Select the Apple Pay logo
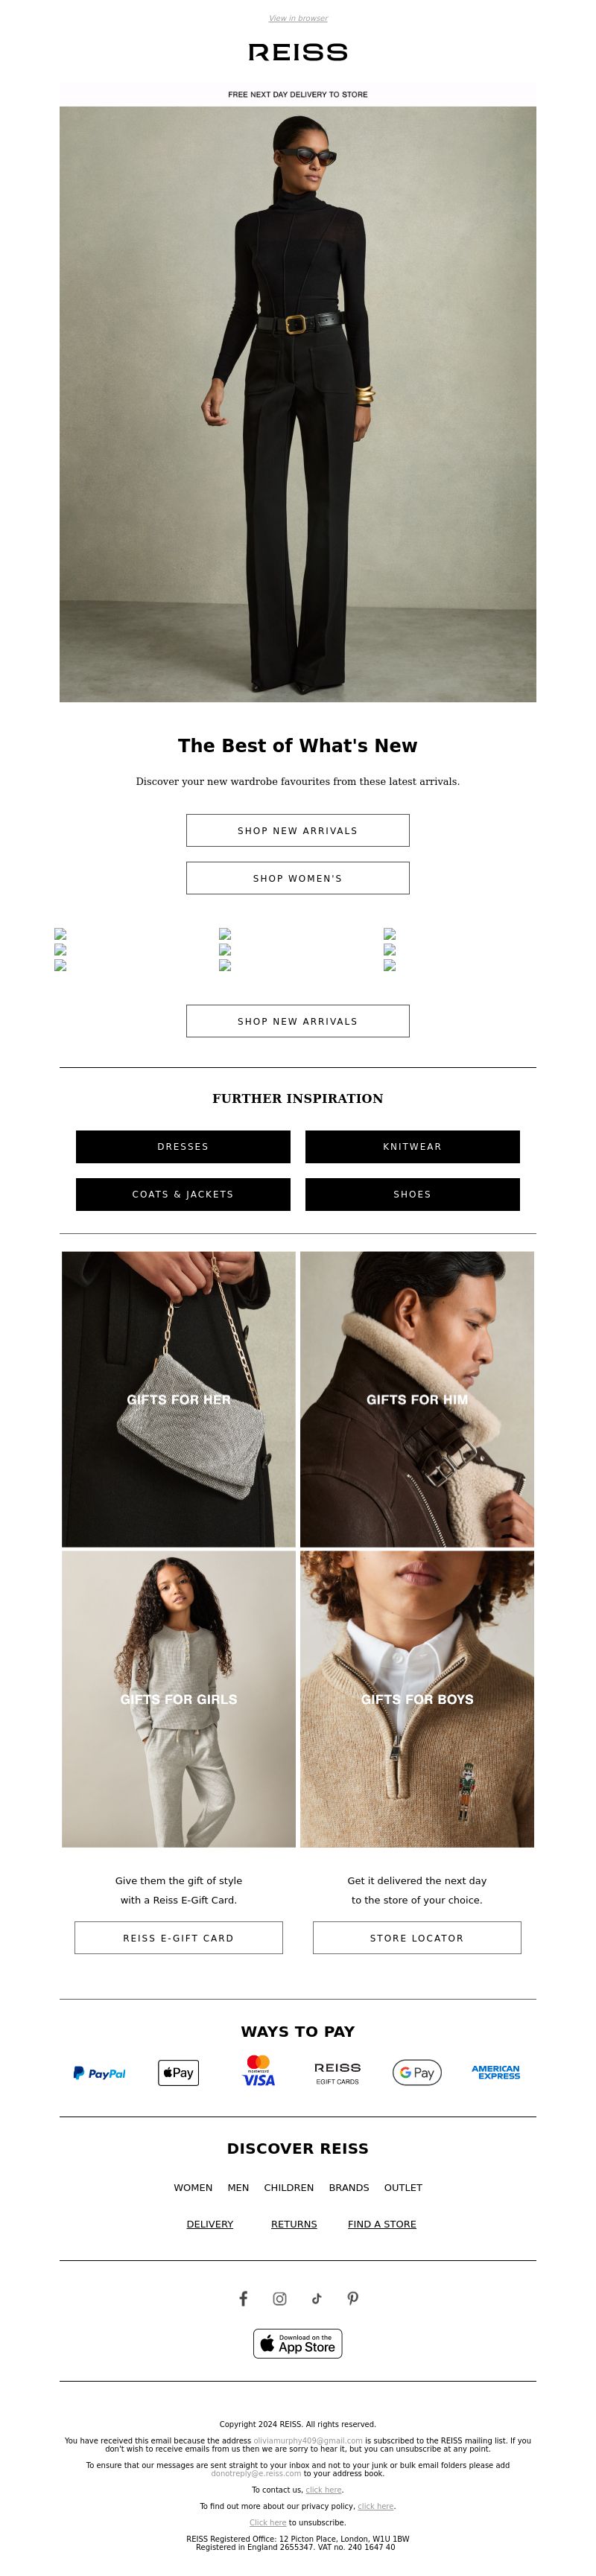The image size is (596, 2576). pos(178,2072)
